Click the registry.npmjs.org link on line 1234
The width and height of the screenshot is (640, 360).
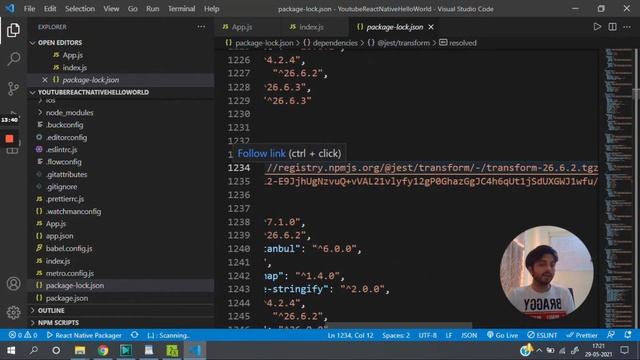[x=432, y=168]
